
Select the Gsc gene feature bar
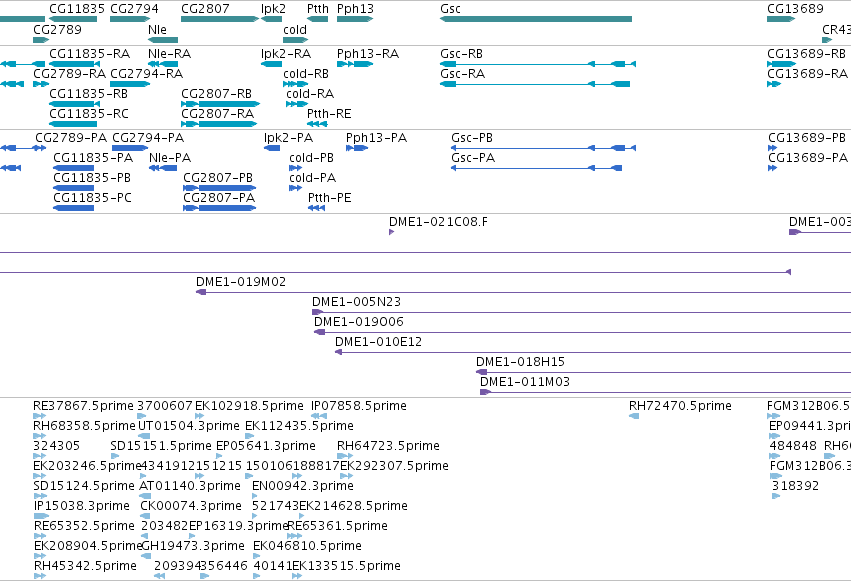(x=536, y=19)
